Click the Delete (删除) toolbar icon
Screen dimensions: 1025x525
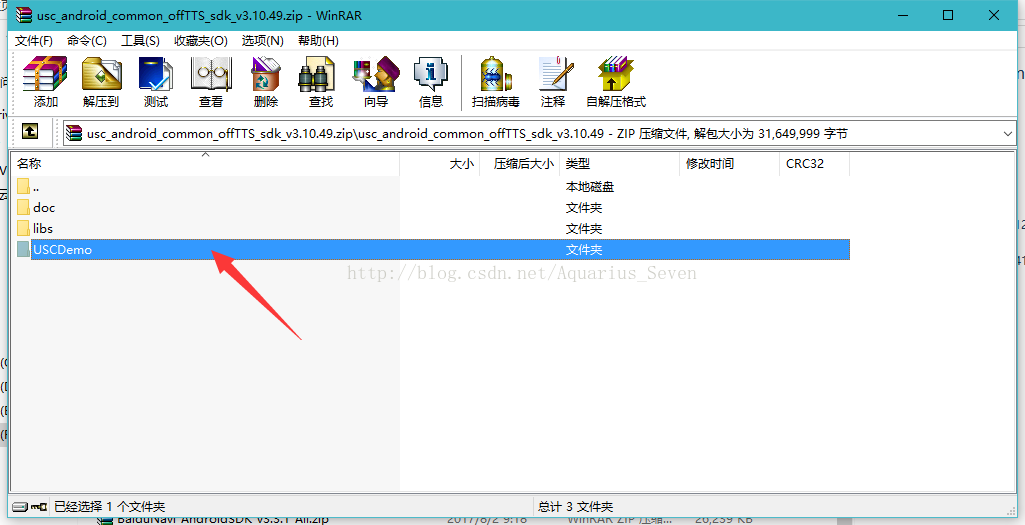[265, 82]
